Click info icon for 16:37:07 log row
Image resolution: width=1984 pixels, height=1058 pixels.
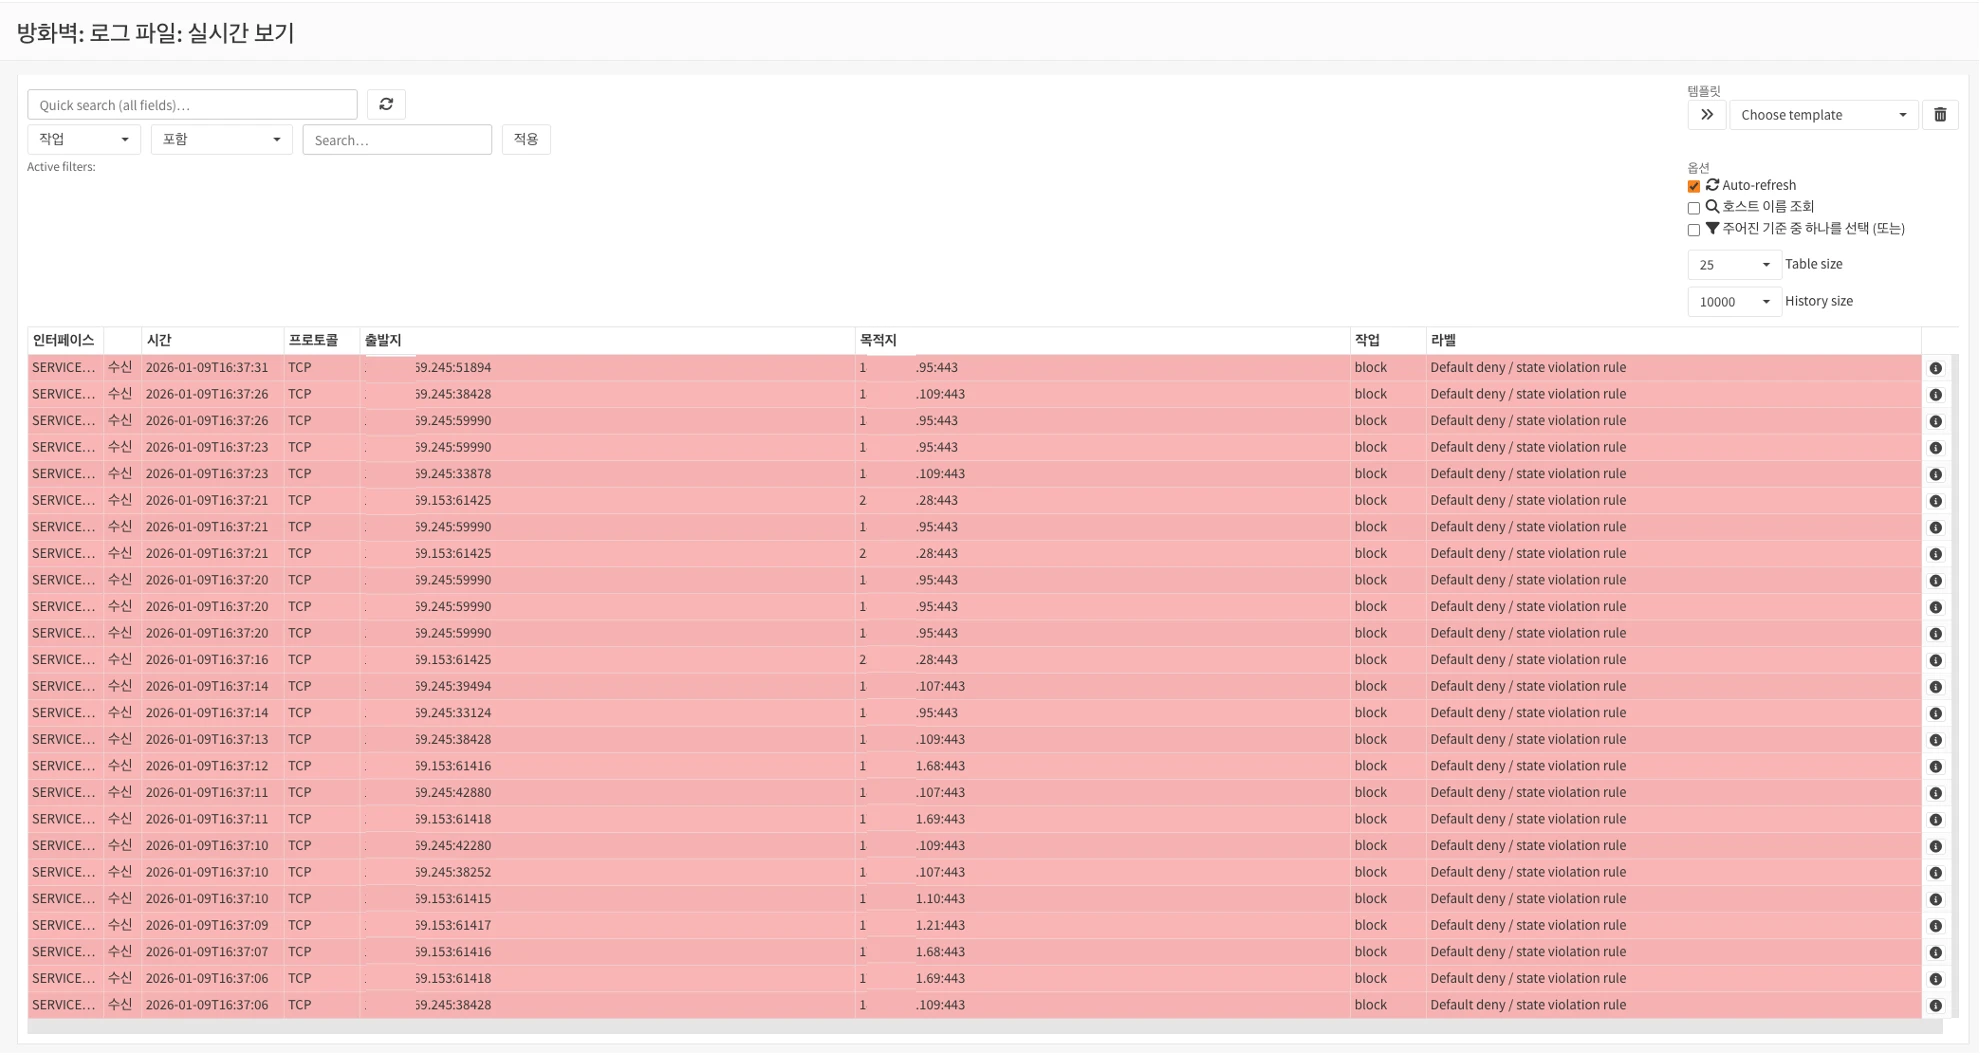tap(1935, 952)
